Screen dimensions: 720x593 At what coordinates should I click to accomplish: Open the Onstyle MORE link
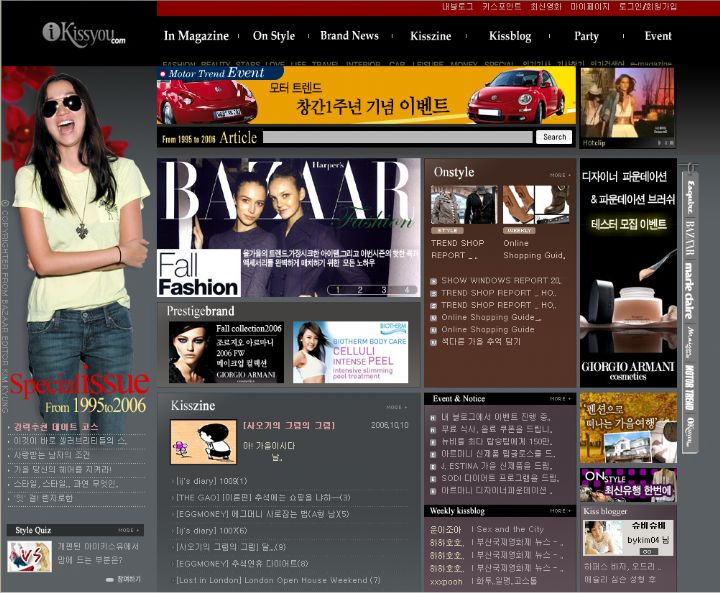point(560,175)
